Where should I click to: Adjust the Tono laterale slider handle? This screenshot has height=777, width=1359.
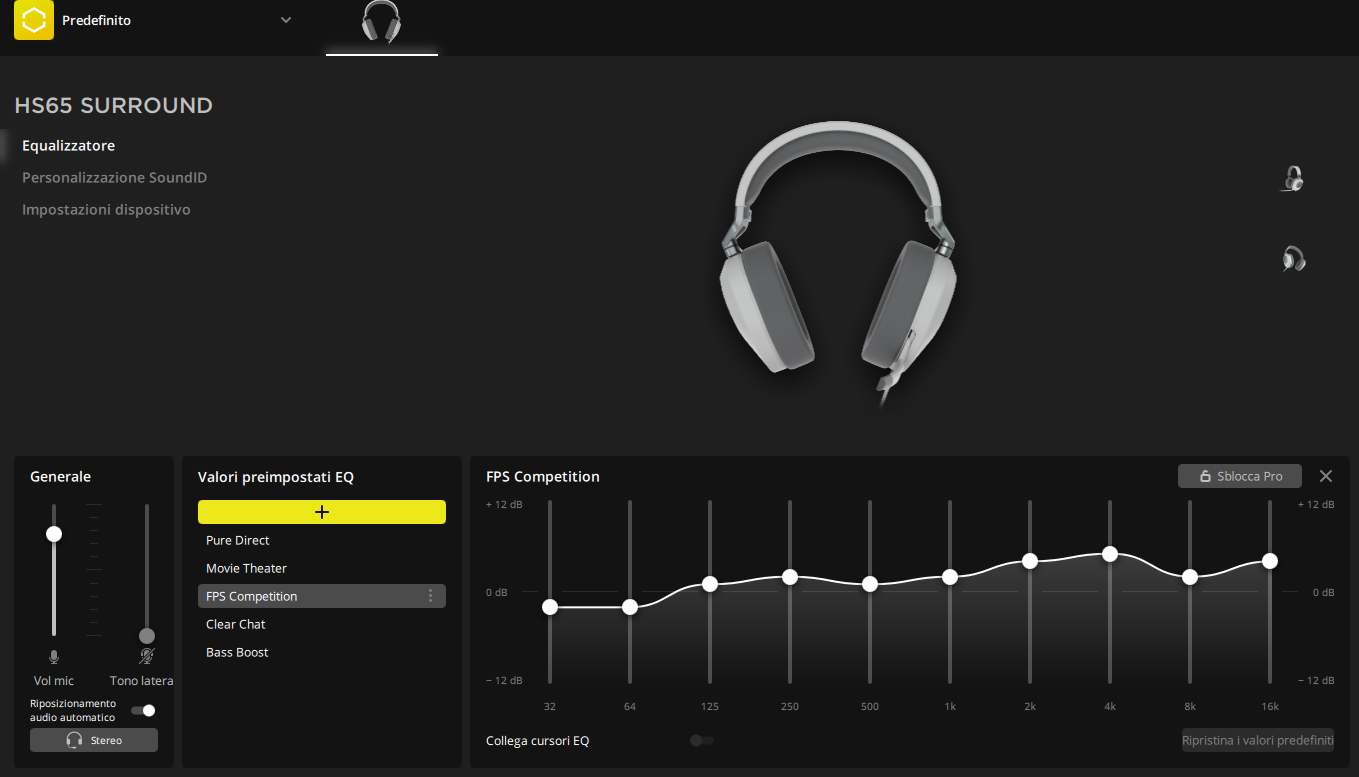[147, 636]
